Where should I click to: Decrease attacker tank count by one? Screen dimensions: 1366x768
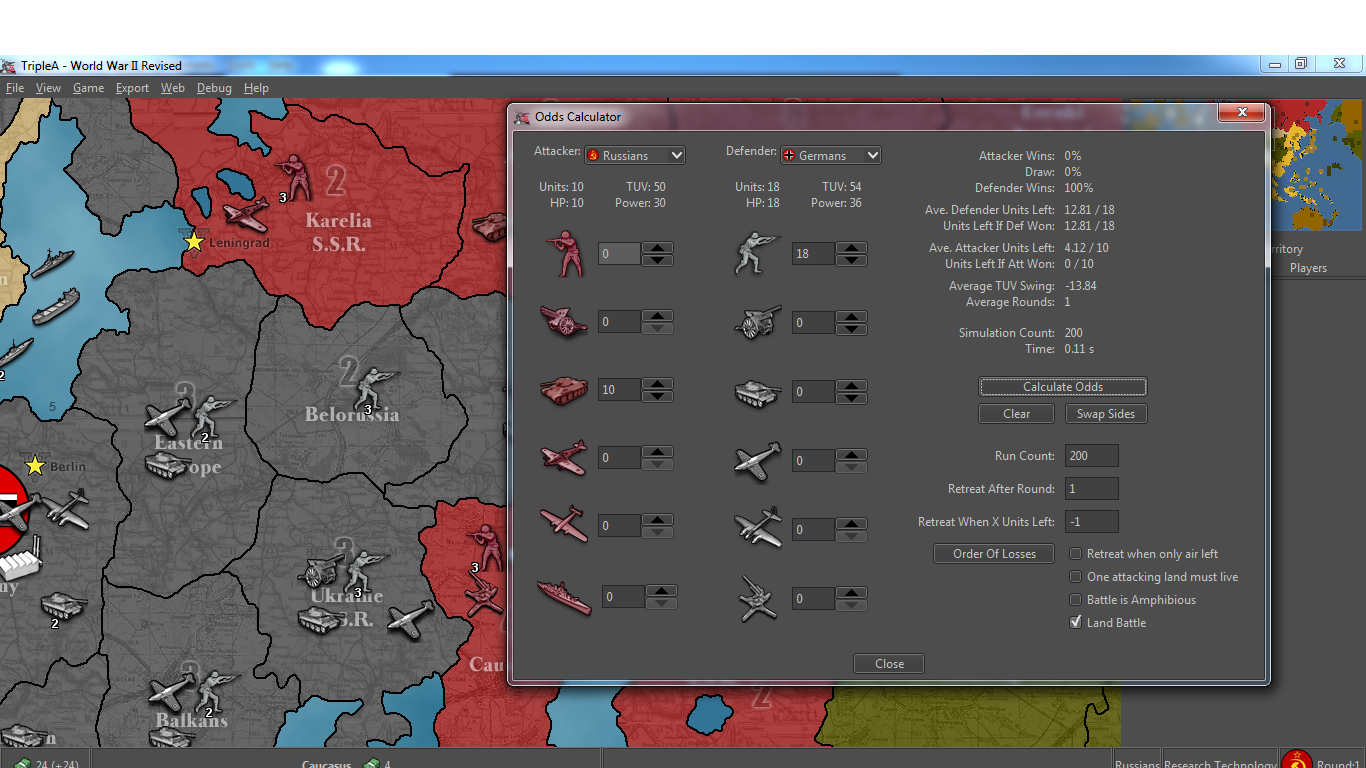coord(657,395)
